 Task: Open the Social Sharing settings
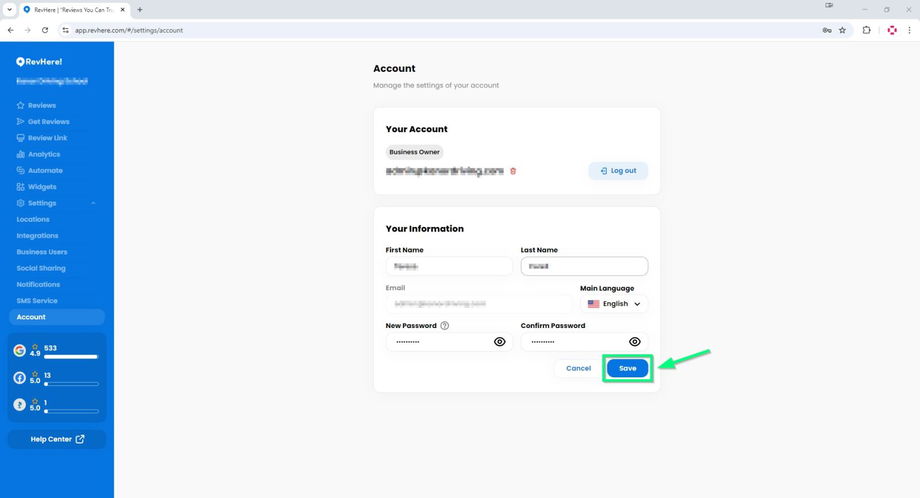(x=41, y=268)
